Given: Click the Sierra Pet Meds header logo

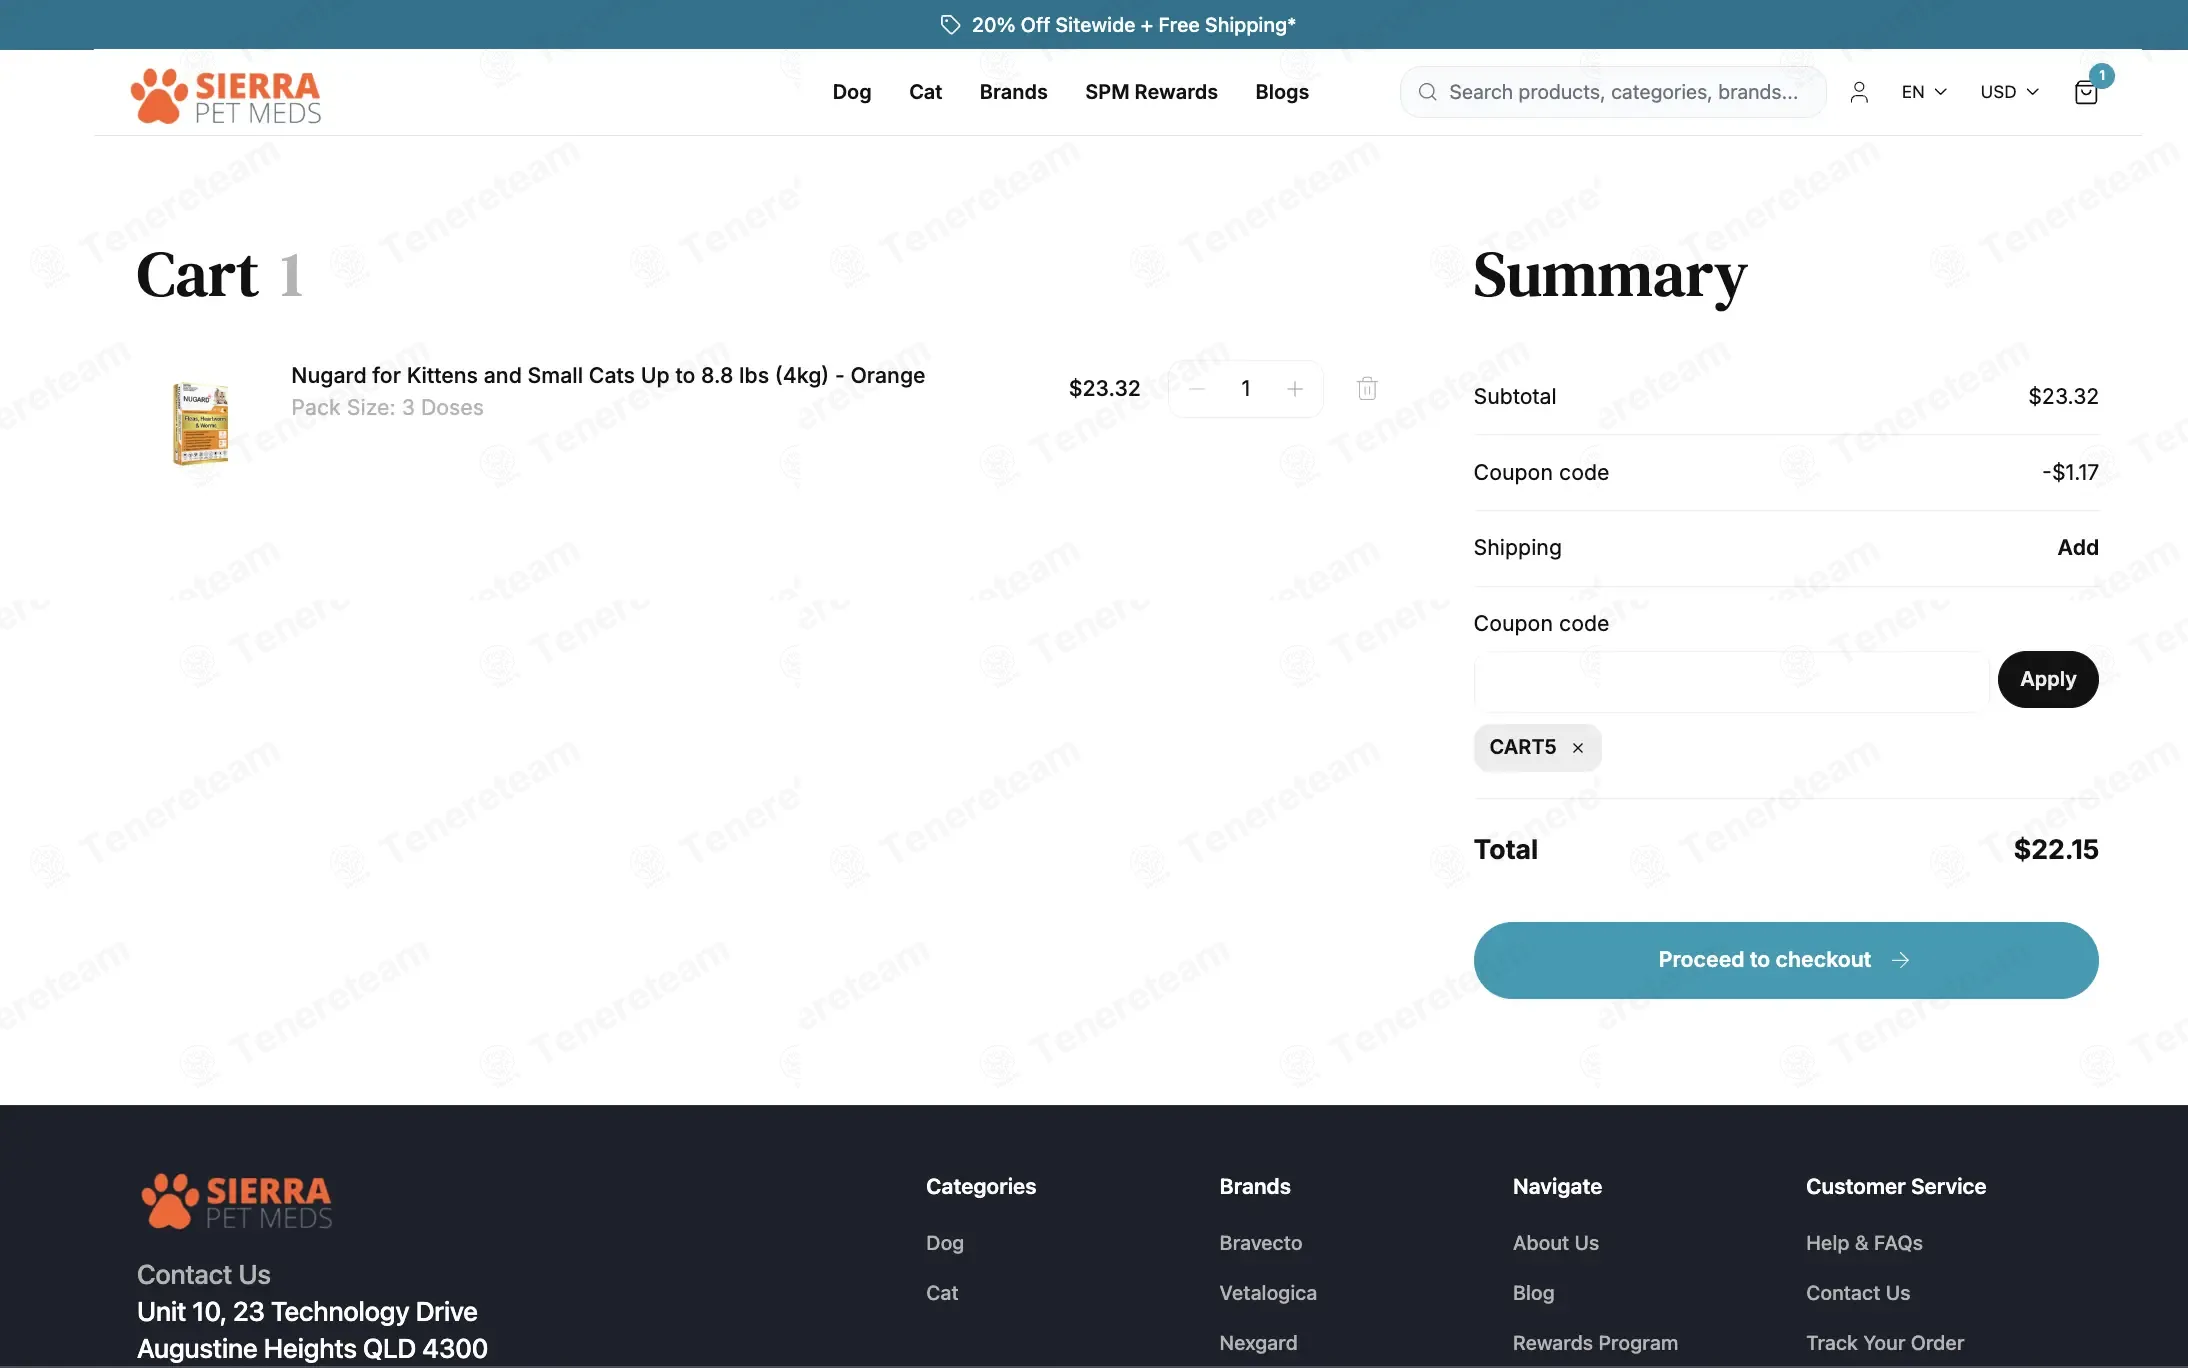Looking at the screenshot, I should tap(226, 96).
